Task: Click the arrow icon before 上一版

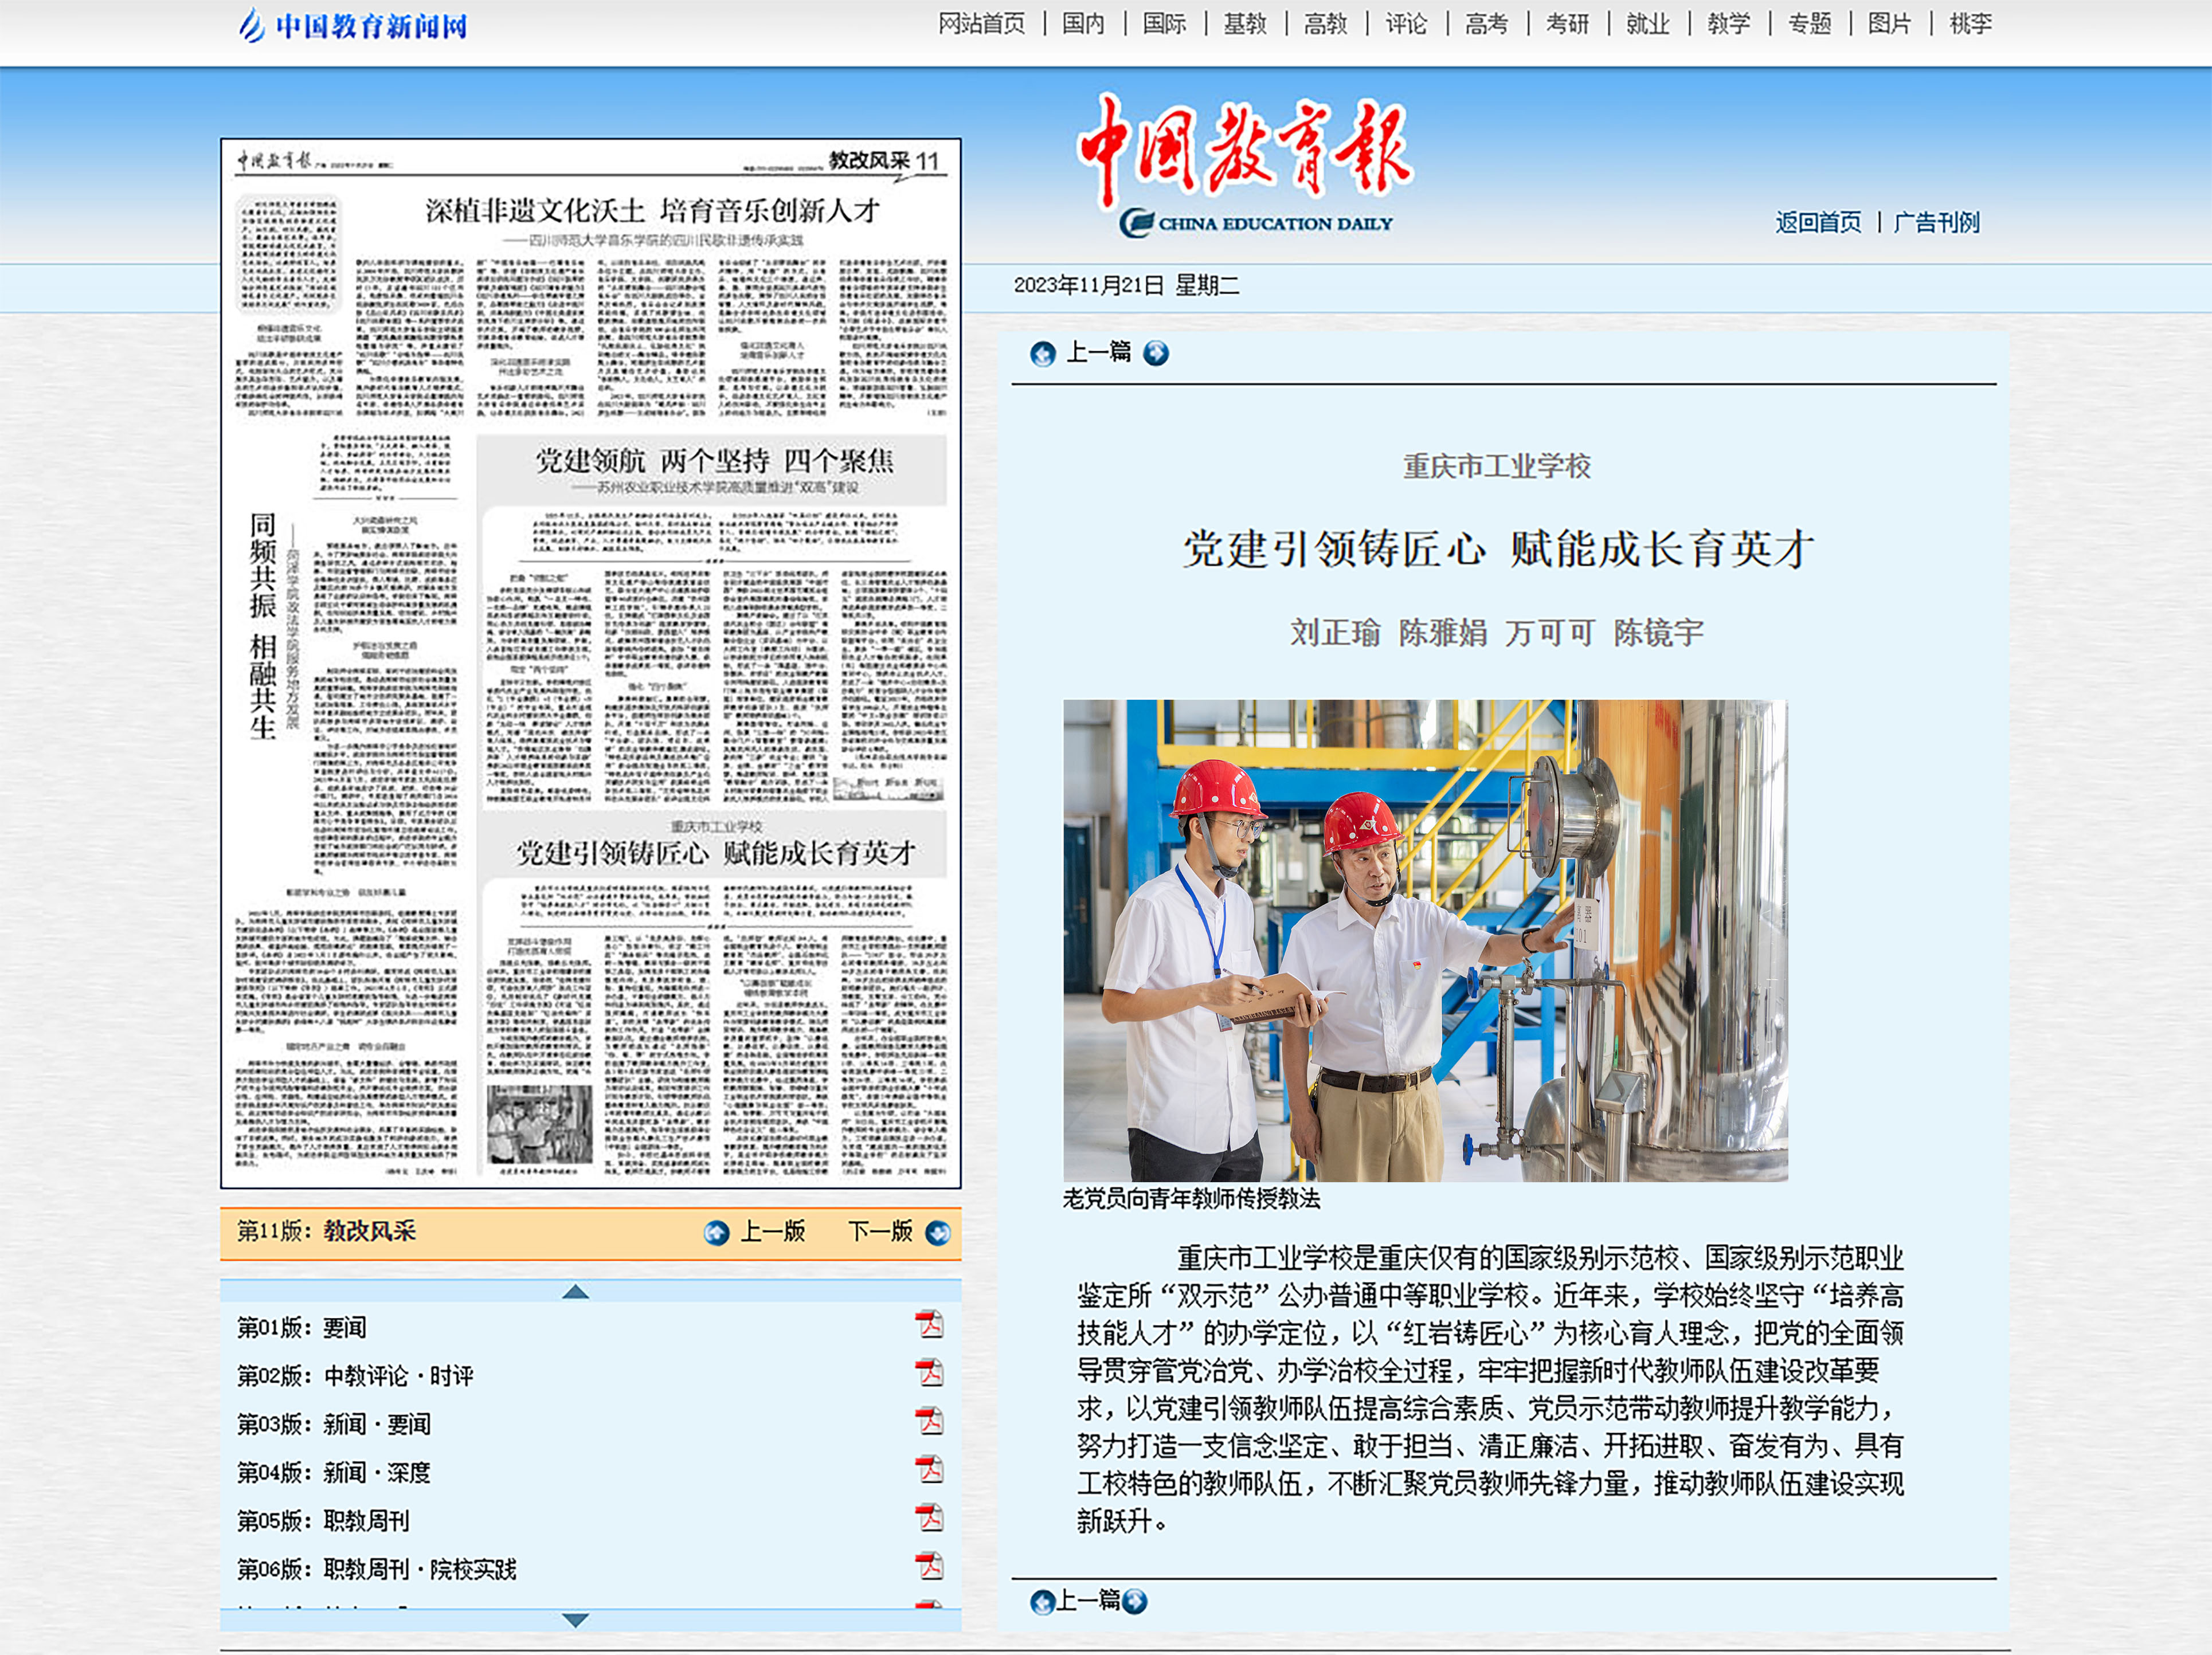Action: tap(716, 1233)
